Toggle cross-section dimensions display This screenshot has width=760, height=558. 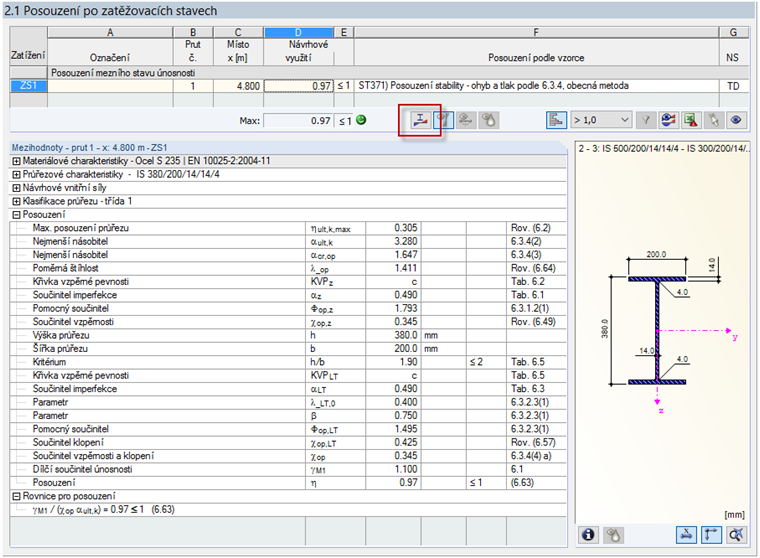[686, 535]
